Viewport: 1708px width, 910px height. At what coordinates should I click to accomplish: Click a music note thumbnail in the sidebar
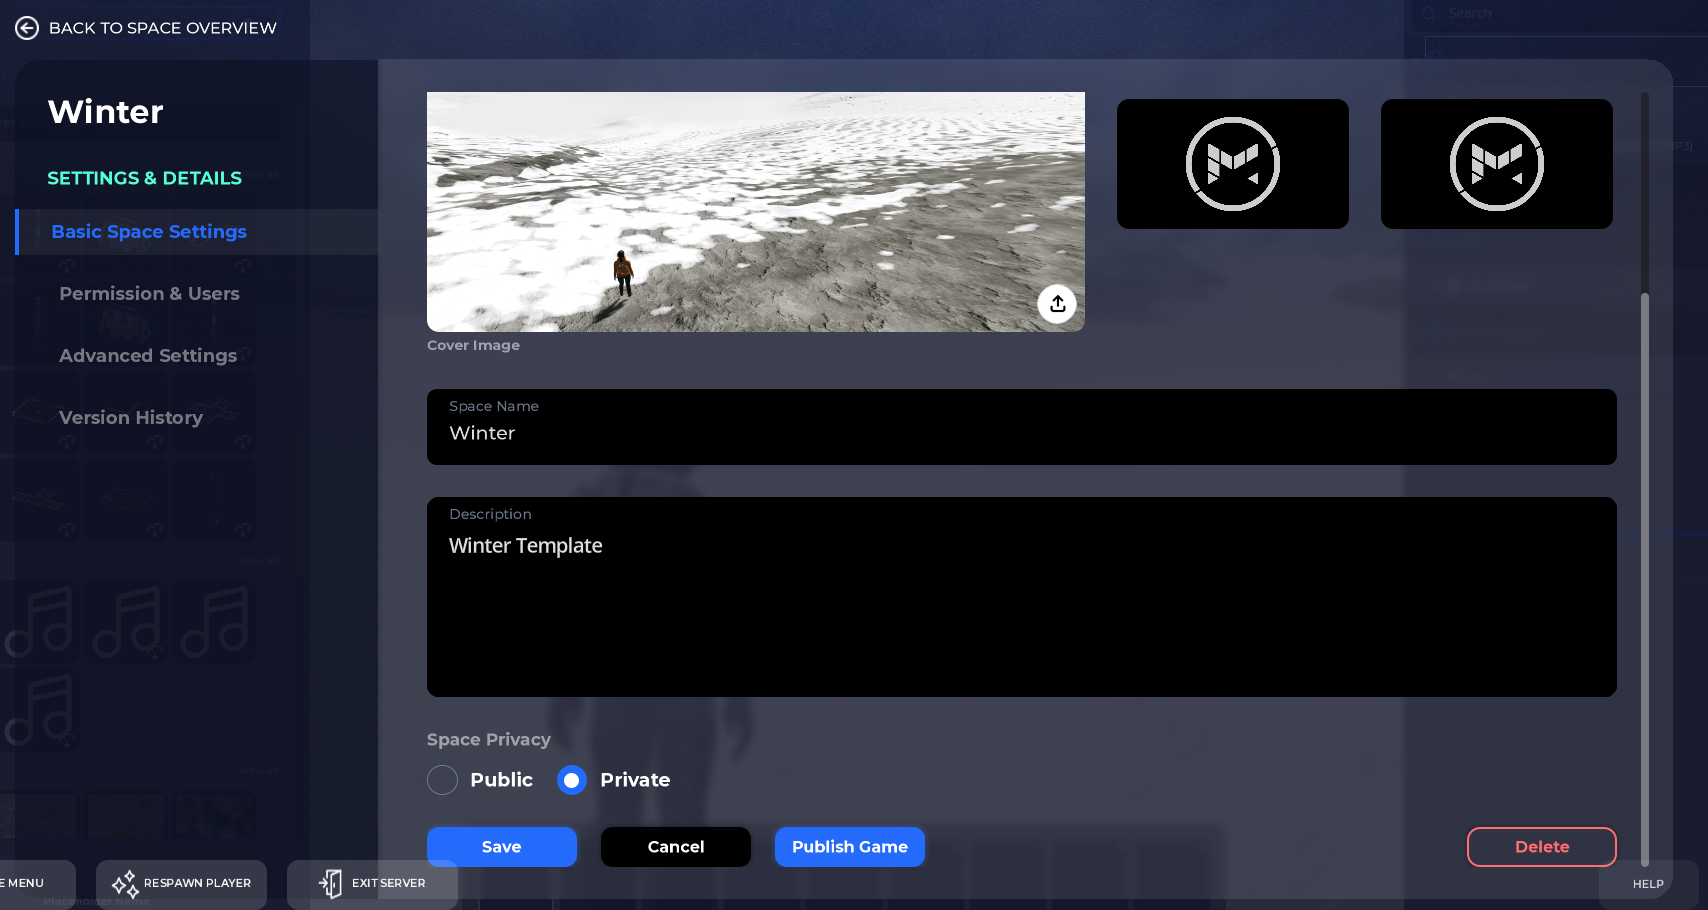pos(126,620)
